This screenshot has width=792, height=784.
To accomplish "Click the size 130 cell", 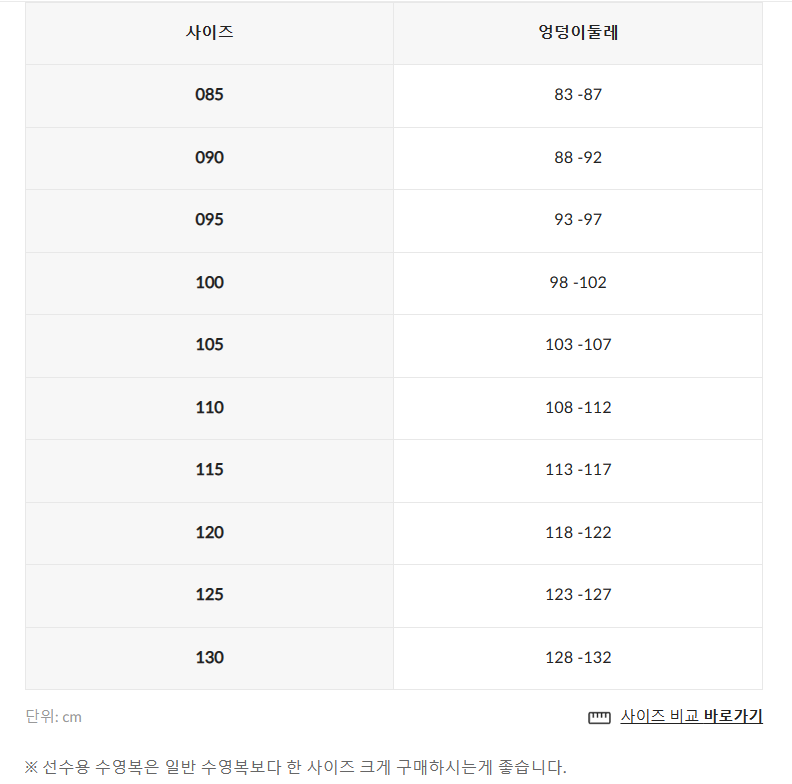I will tap(210, 658).
